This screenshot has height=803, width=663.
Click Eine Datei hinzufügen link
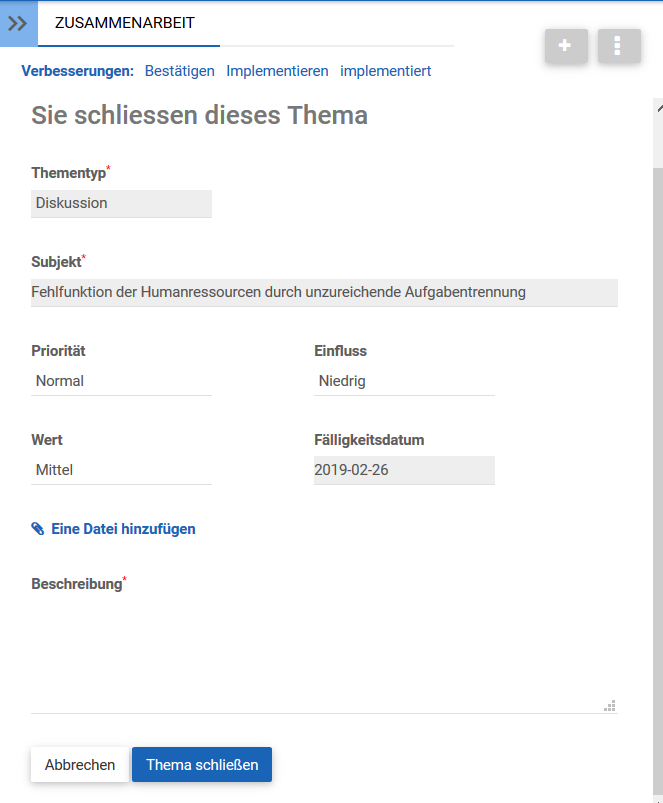(123, 529)
